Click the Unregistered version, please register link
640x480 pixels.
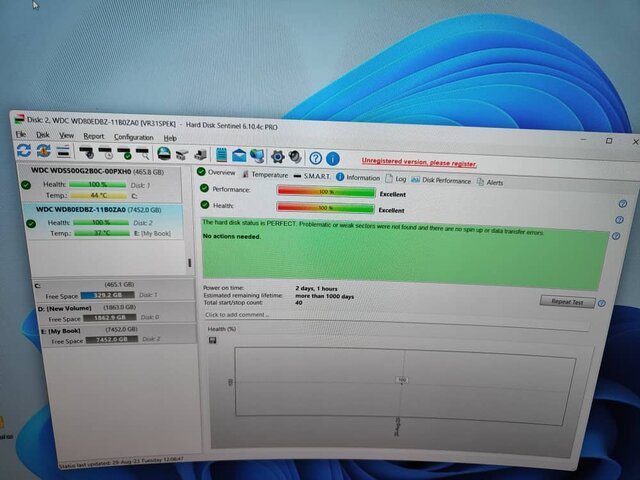(419, 162)
